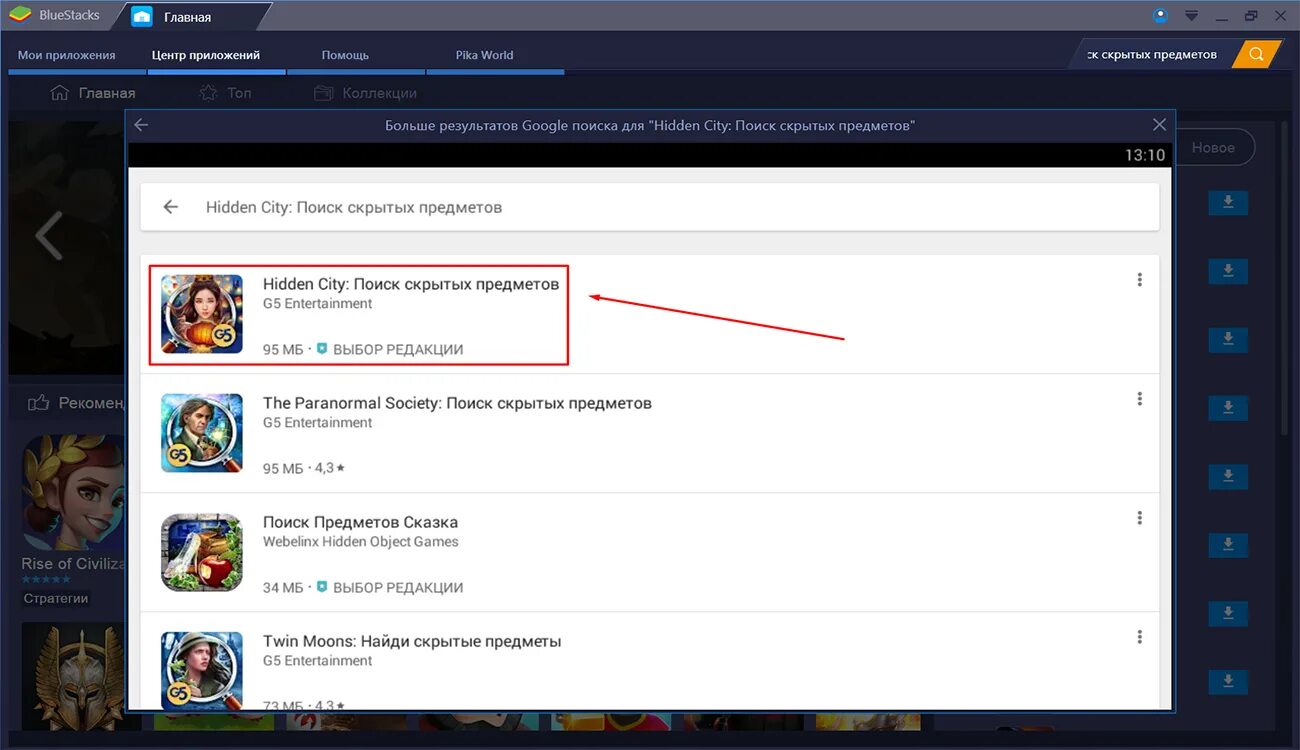Click the Коллекции folder icon
This screenshot has height=750, width=1300.
click(x=323, y=93)
